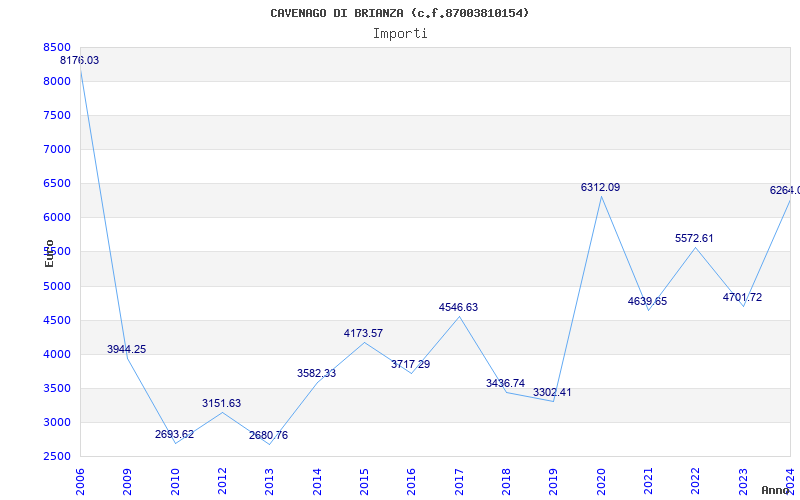Click the year 2022 axis label
The width and height of the screenshot is (800, 500).
coord(695,482)
